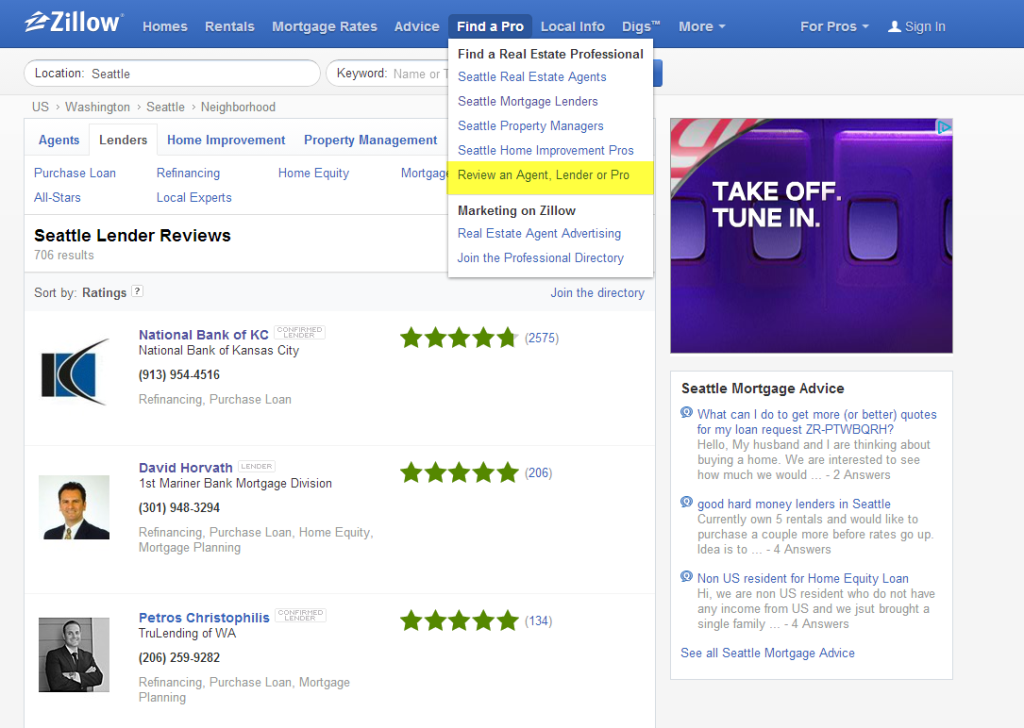This screenshot has width=1024, height=728.
Task: Filter by Local Experts
Action: pyautogui.click(x=194, y=197)
